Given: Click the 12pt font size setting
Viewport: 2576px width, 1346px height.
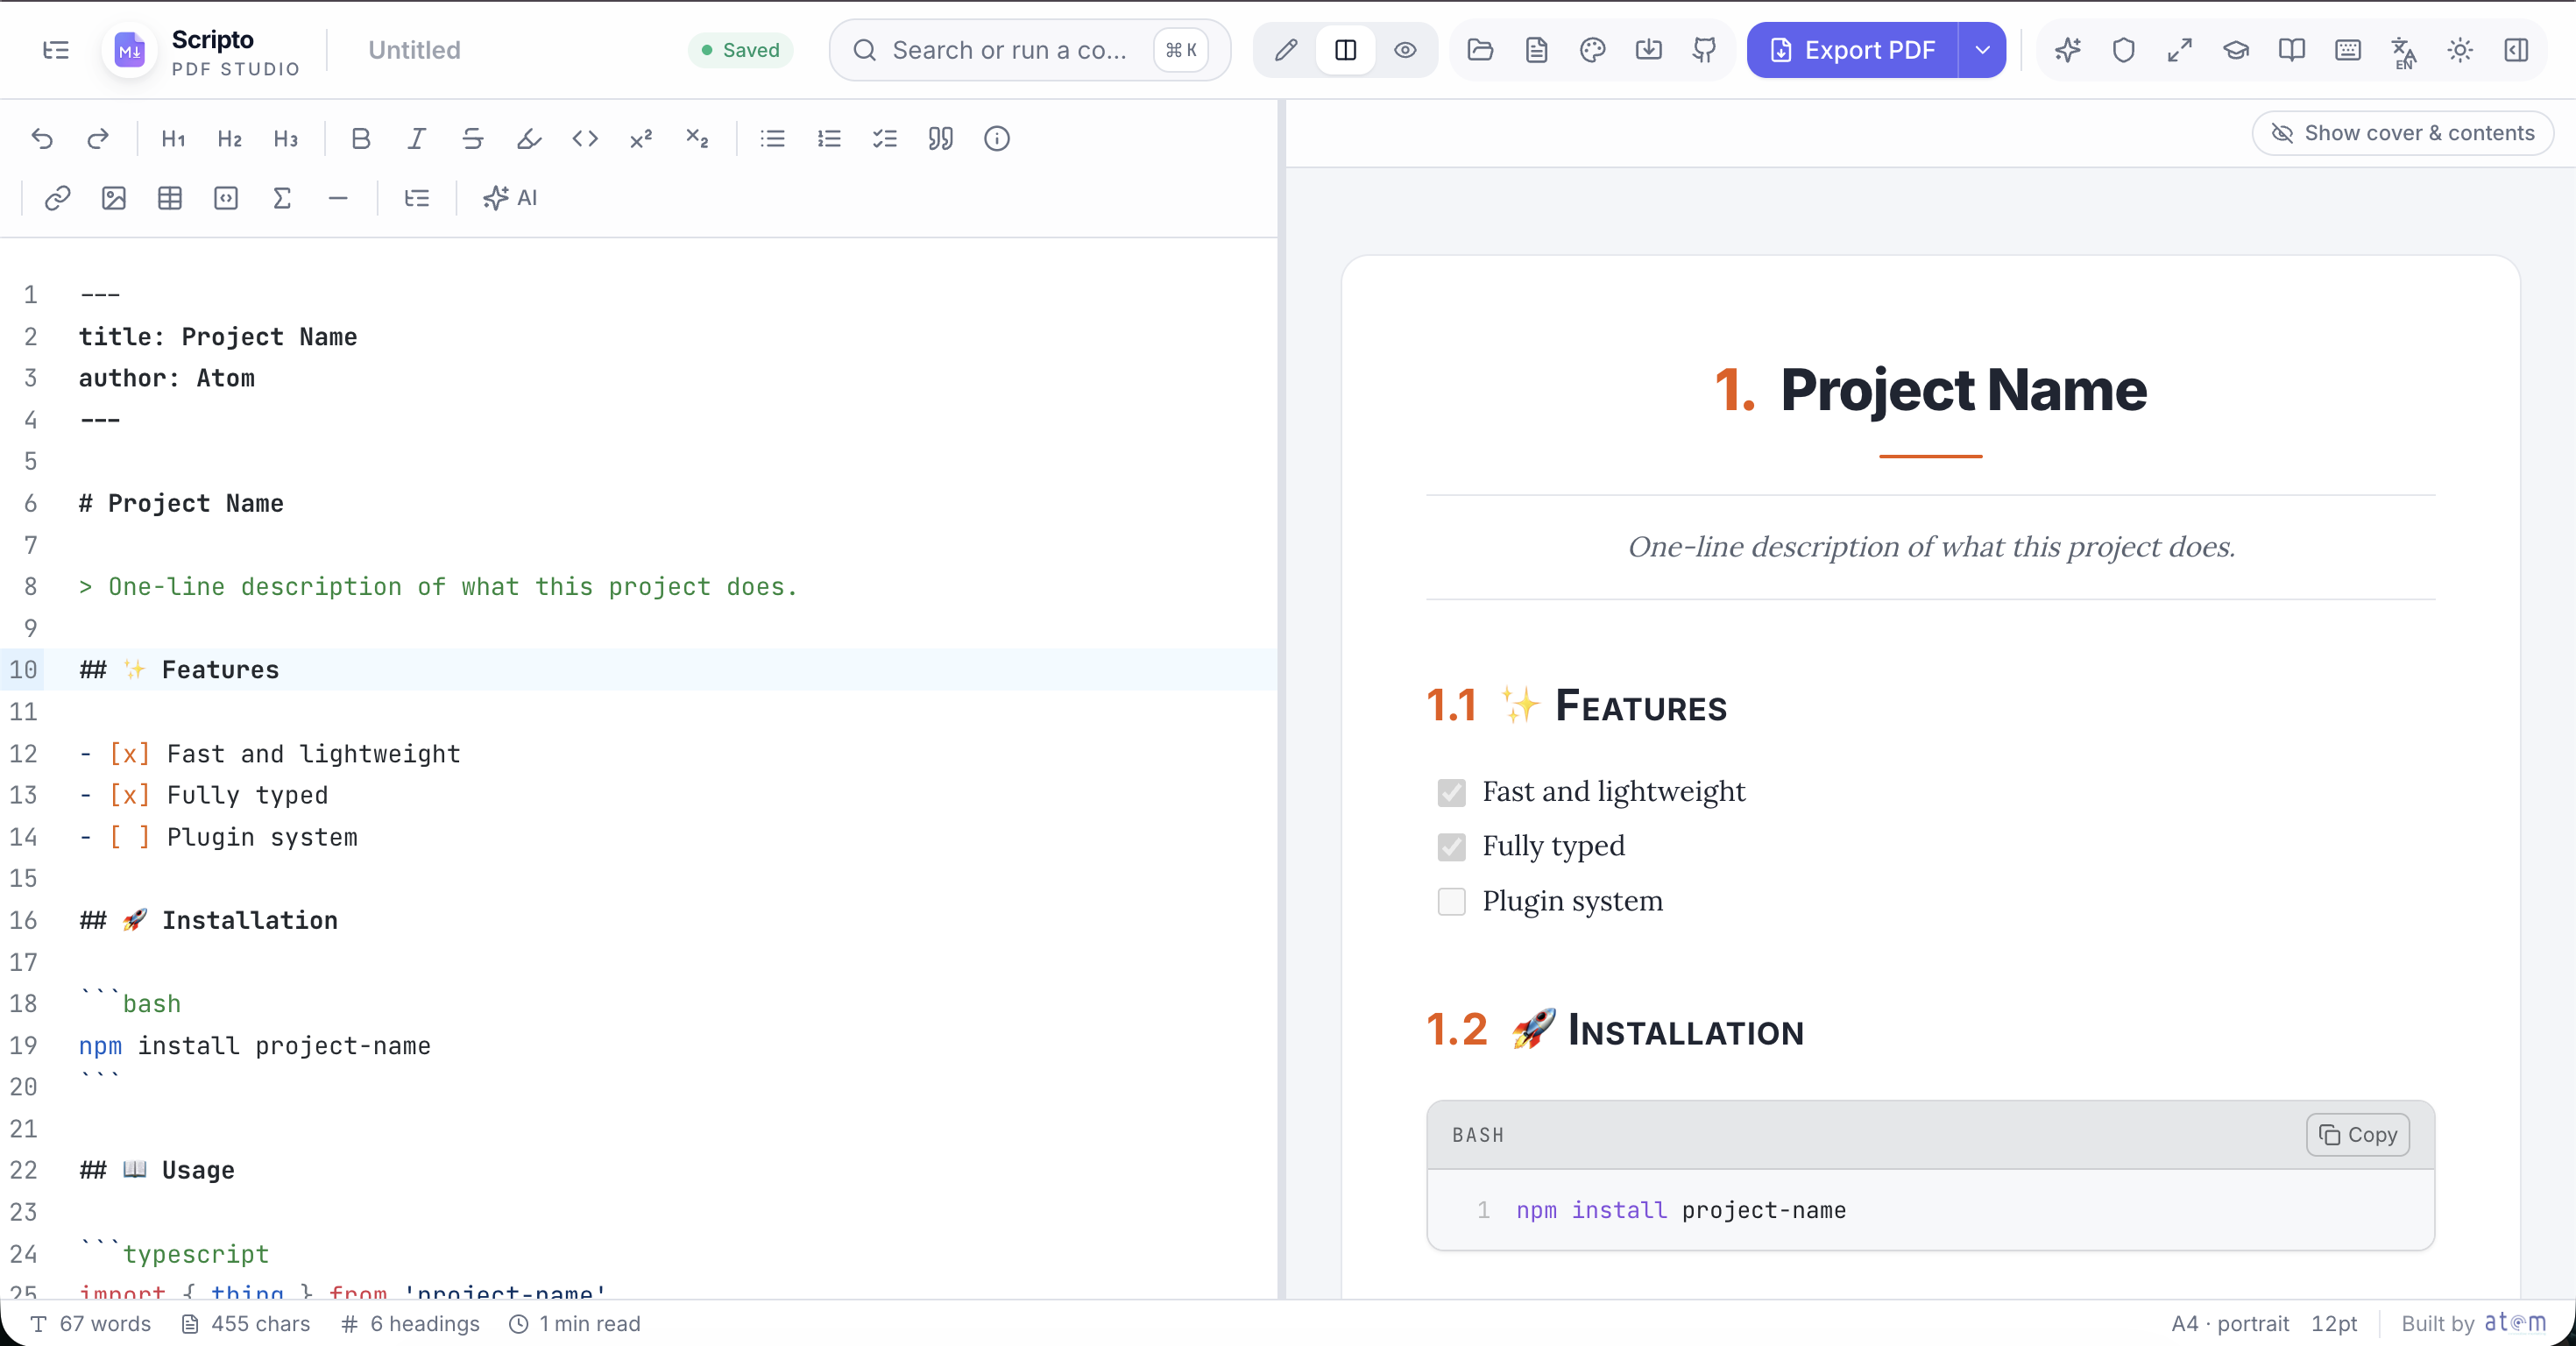Looking at the screenshot, I should (x=2334, y=1324).
